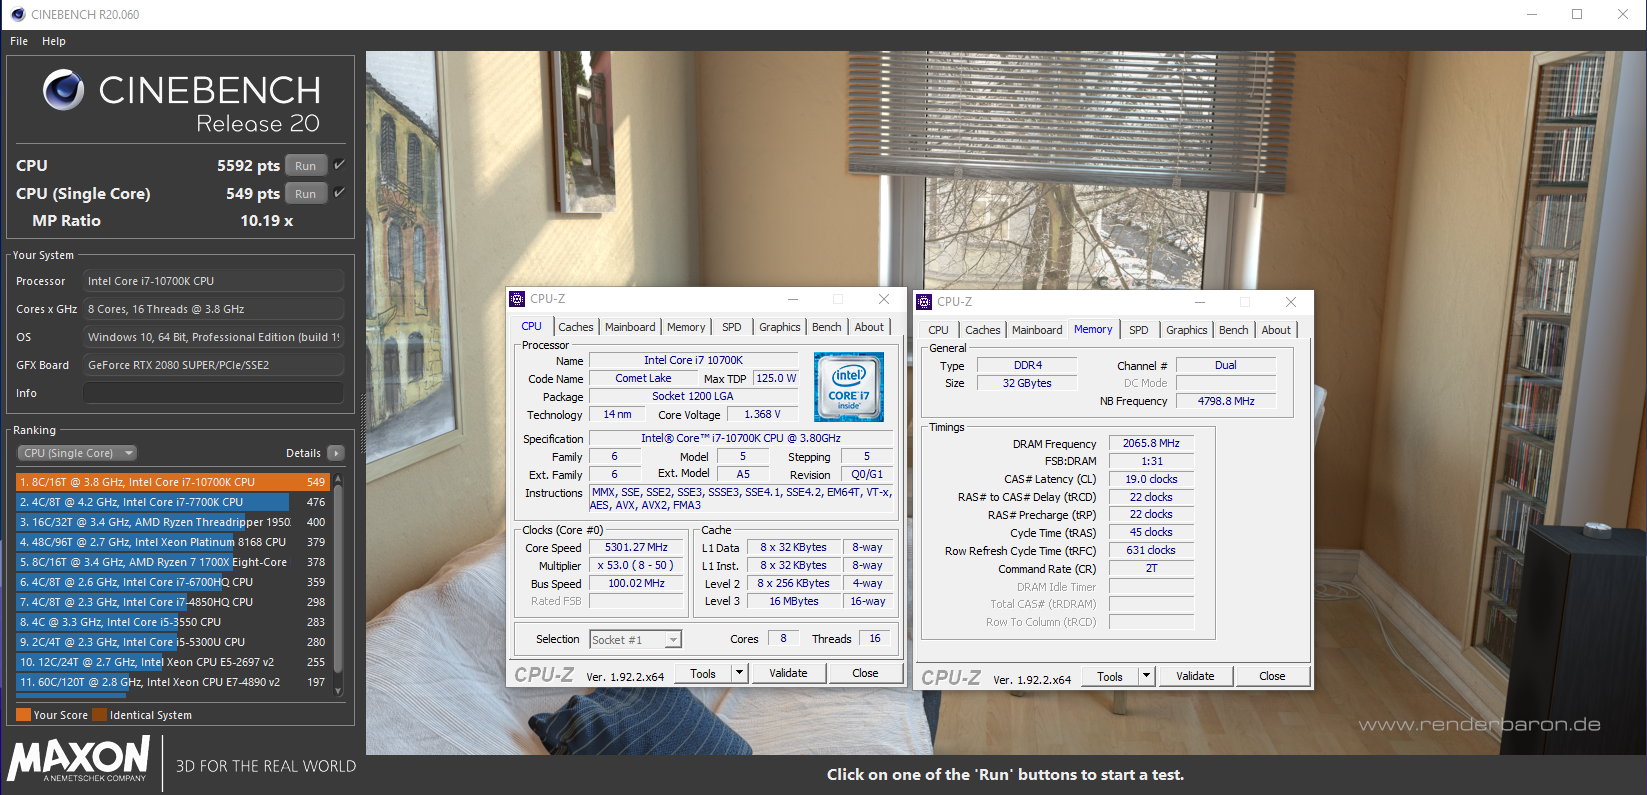The width and height of the screenshot is (1647, 795).
Task: Click the CPU-Z icon in the Memory window's title bar
Action: [924, 302]
